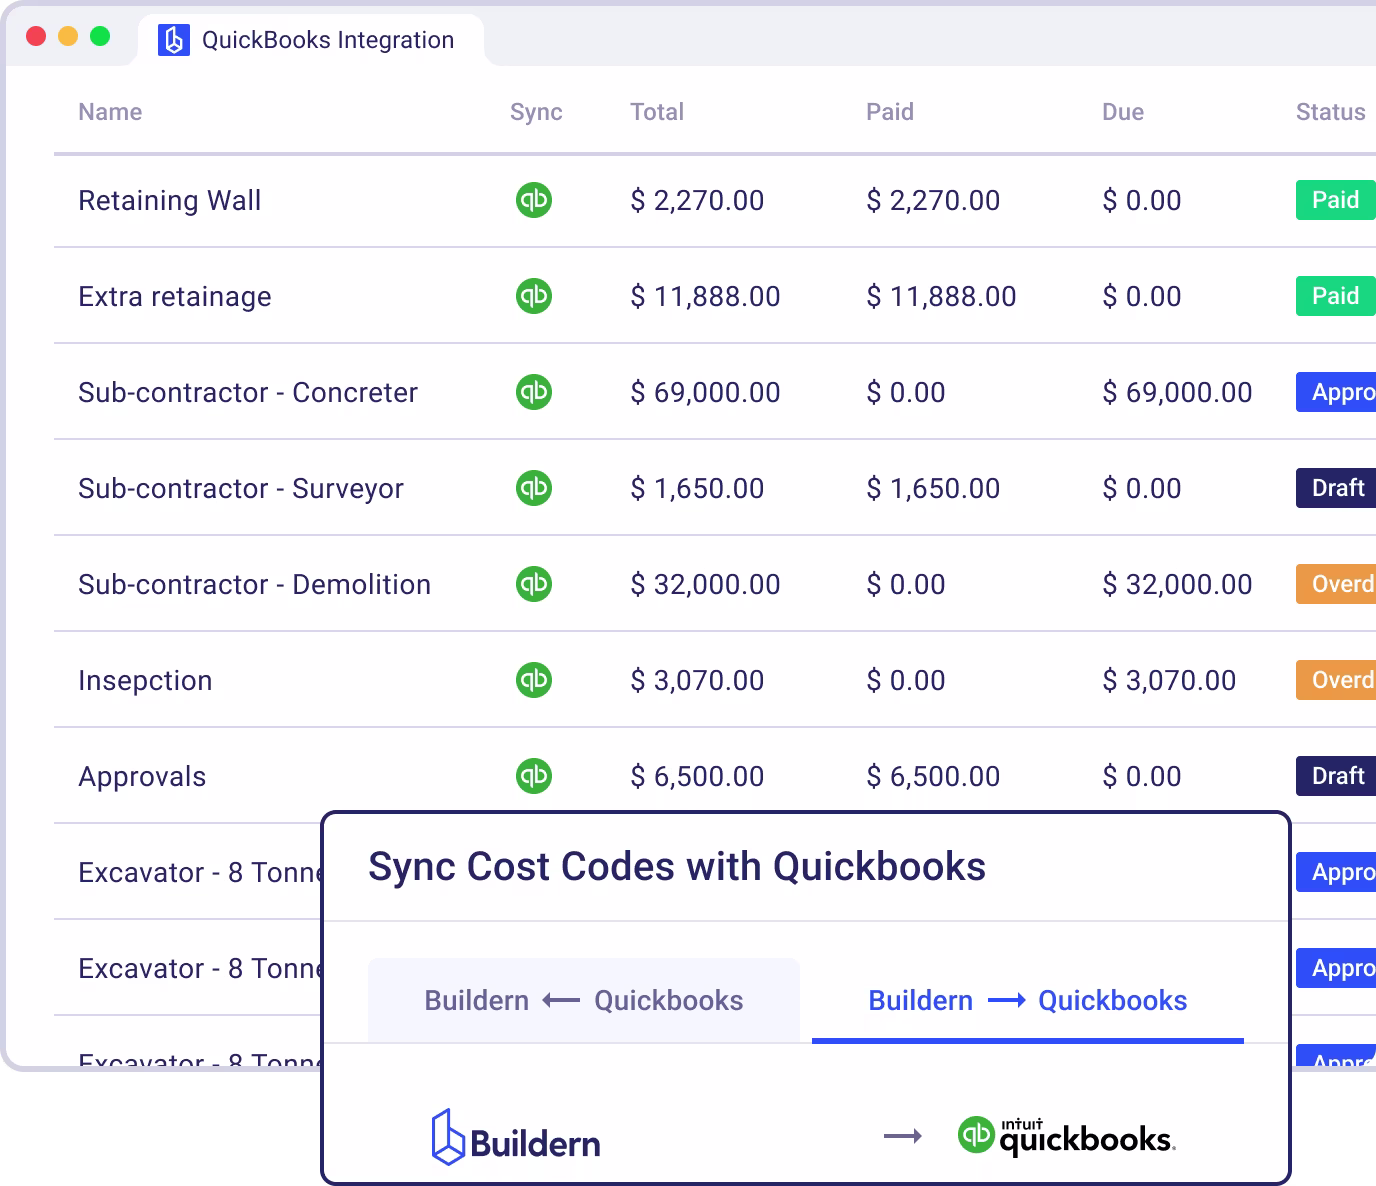Click sync icon in Sub-contractor - Concreter row
The width and height of the screenshot is (1376, 1186).
(534, 392)
